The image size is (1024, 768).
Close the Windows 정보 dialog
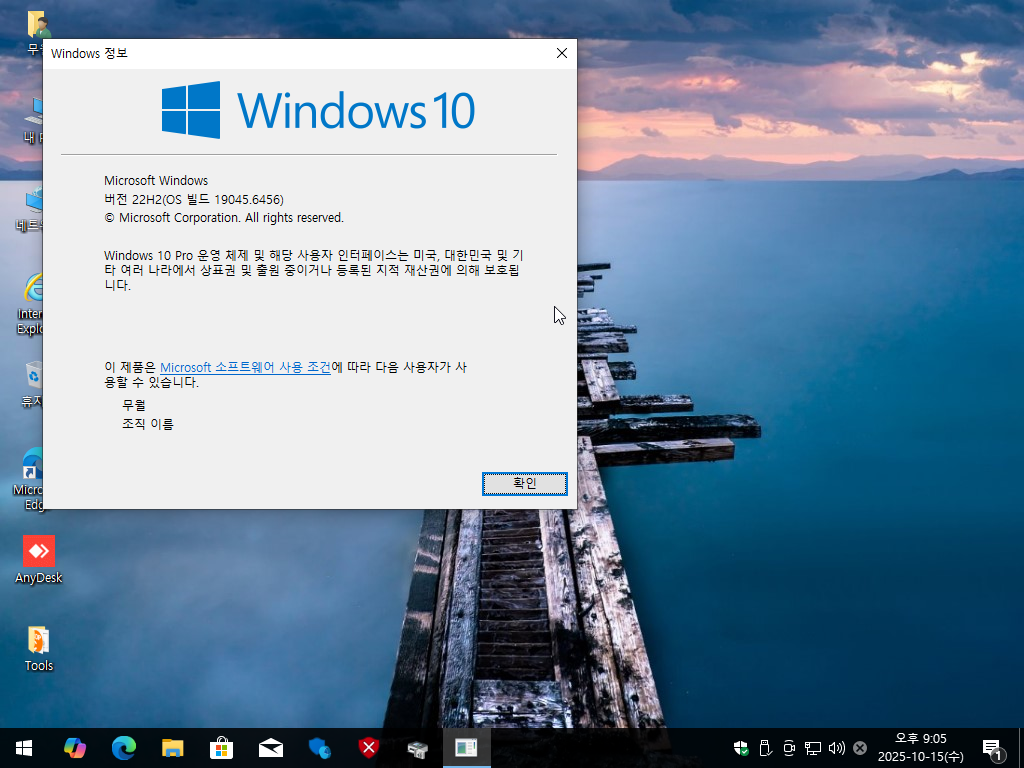562,54
